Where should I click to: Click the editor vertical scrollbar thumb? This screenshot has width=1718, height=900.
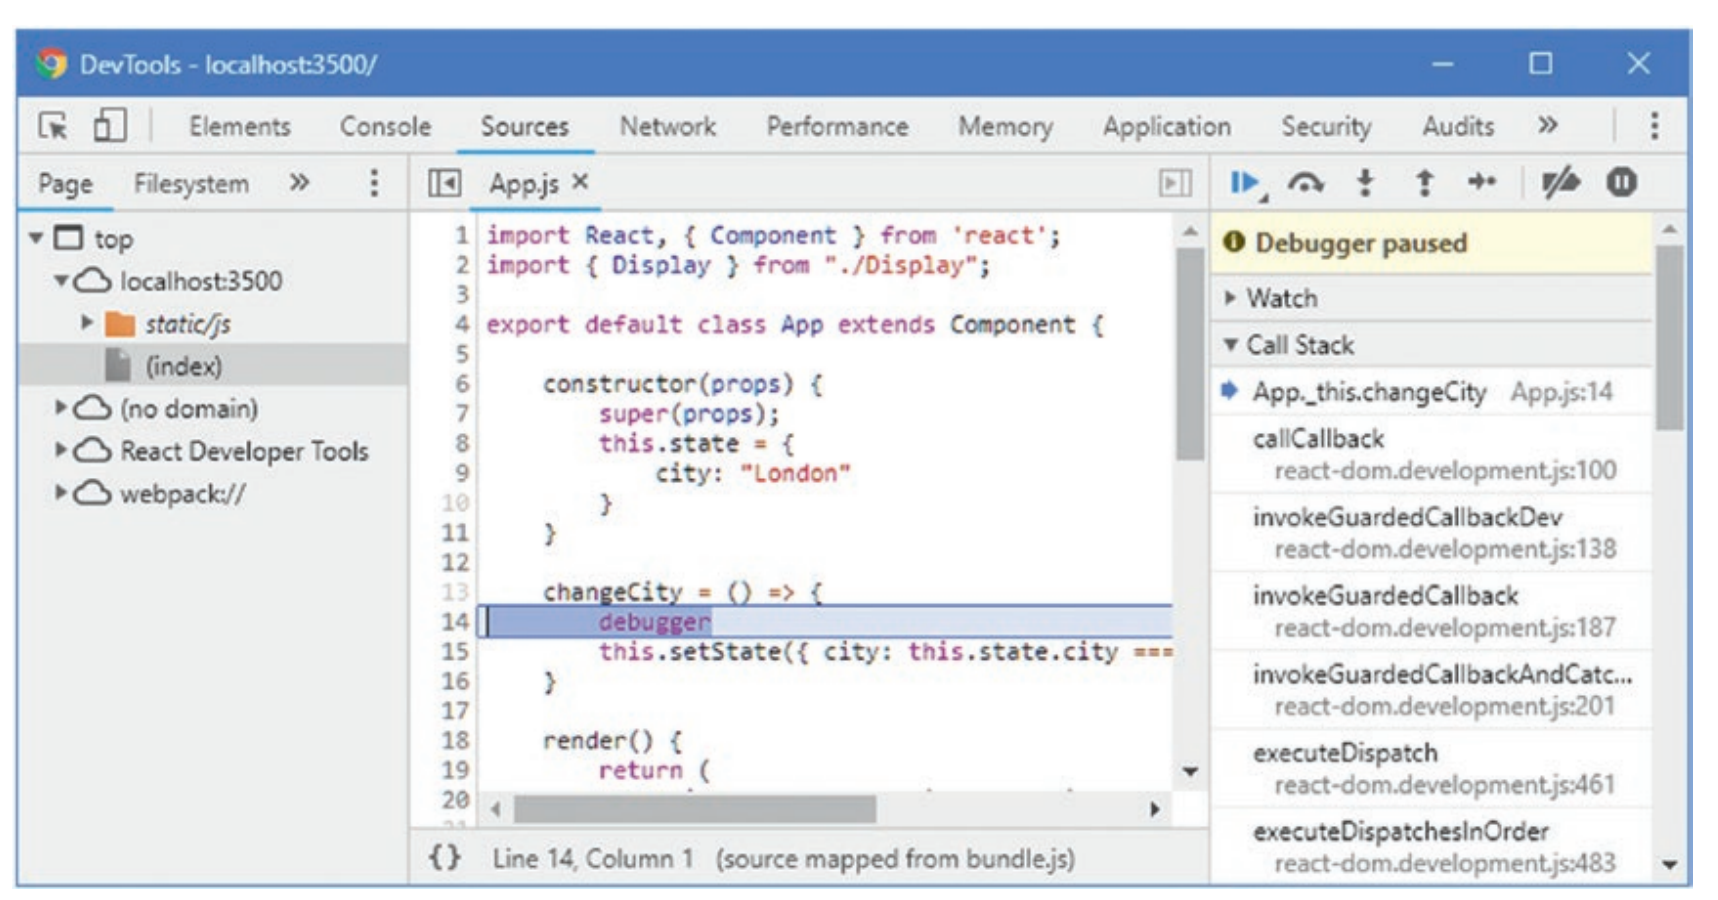tap(1190, 354)
